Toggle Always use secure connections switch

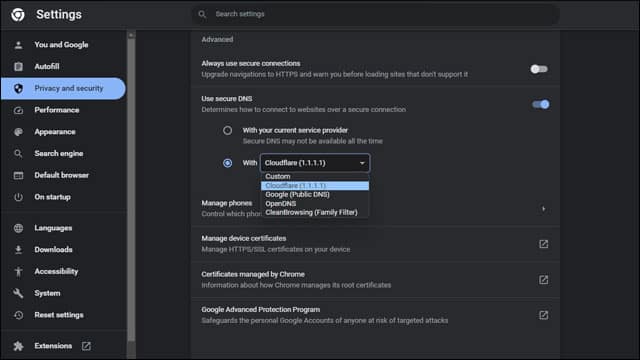tap(539, 69)
